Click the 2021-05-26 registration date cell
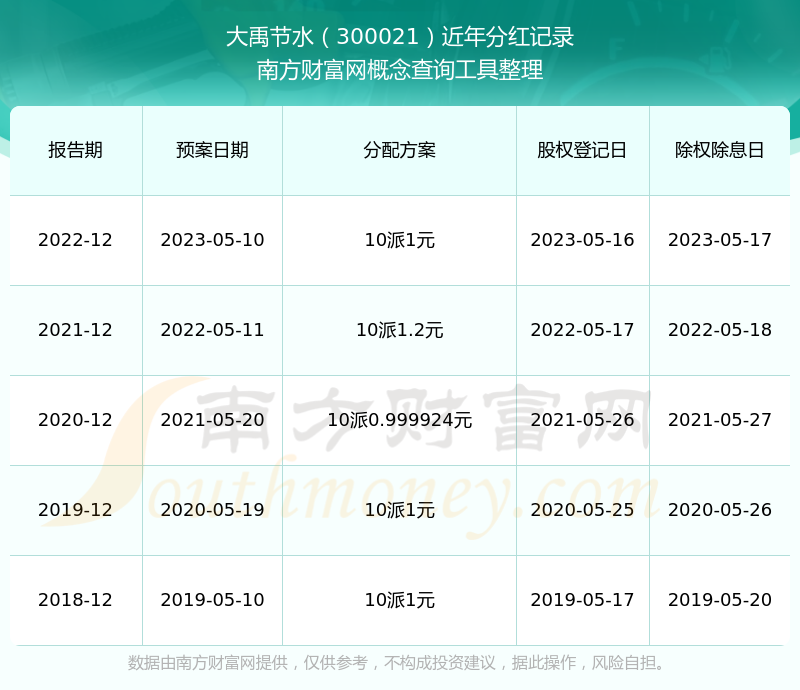This screenshot has height=690, width=800. click(x=582, y=420)
